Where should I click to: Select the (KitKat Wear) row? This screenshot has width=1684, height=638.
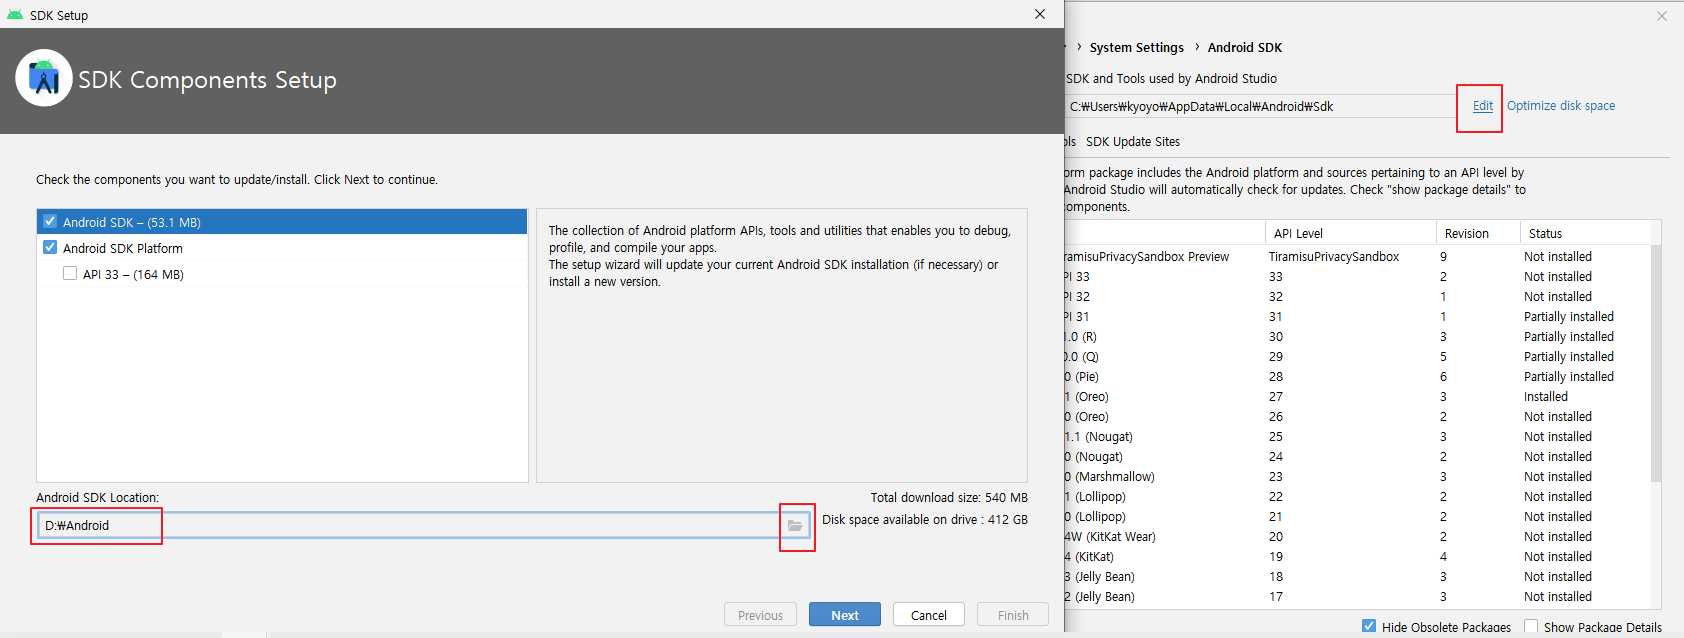pyautogui.click(x=1357, y=537)
